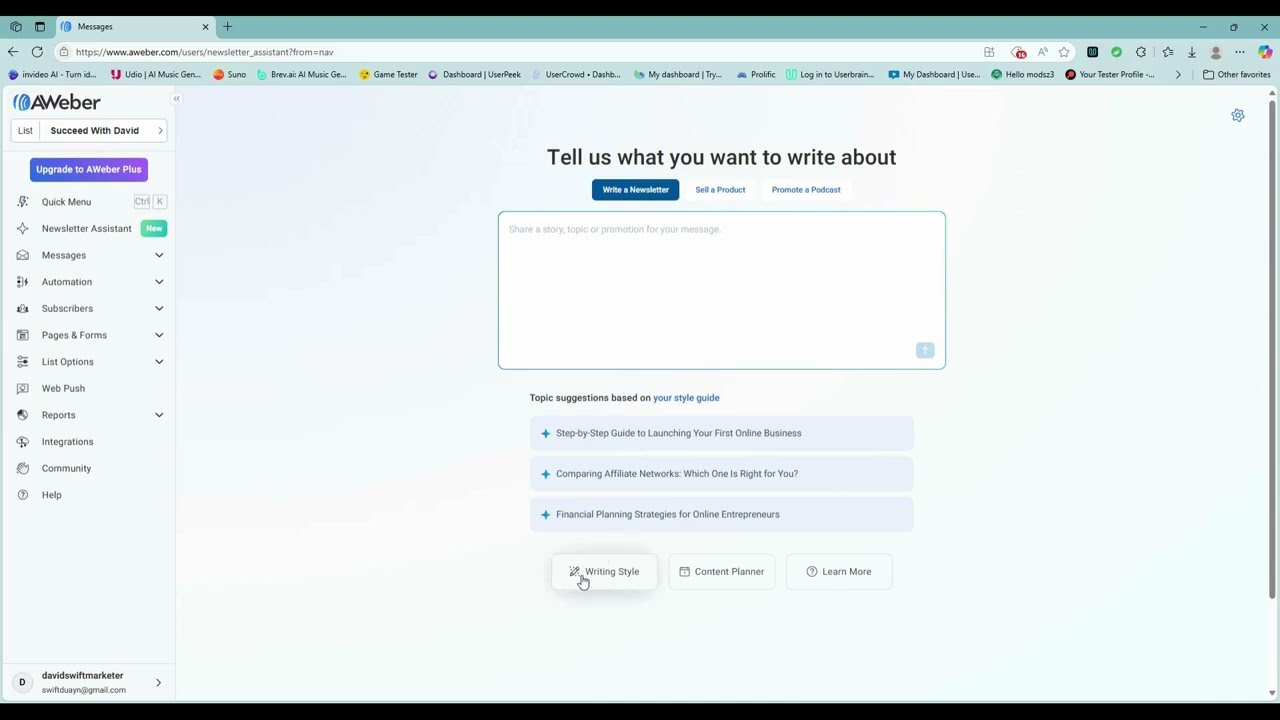Viewport: 1280px width, 720px height.
Task: Expand the Automation menu chevron
Action: 159,282
